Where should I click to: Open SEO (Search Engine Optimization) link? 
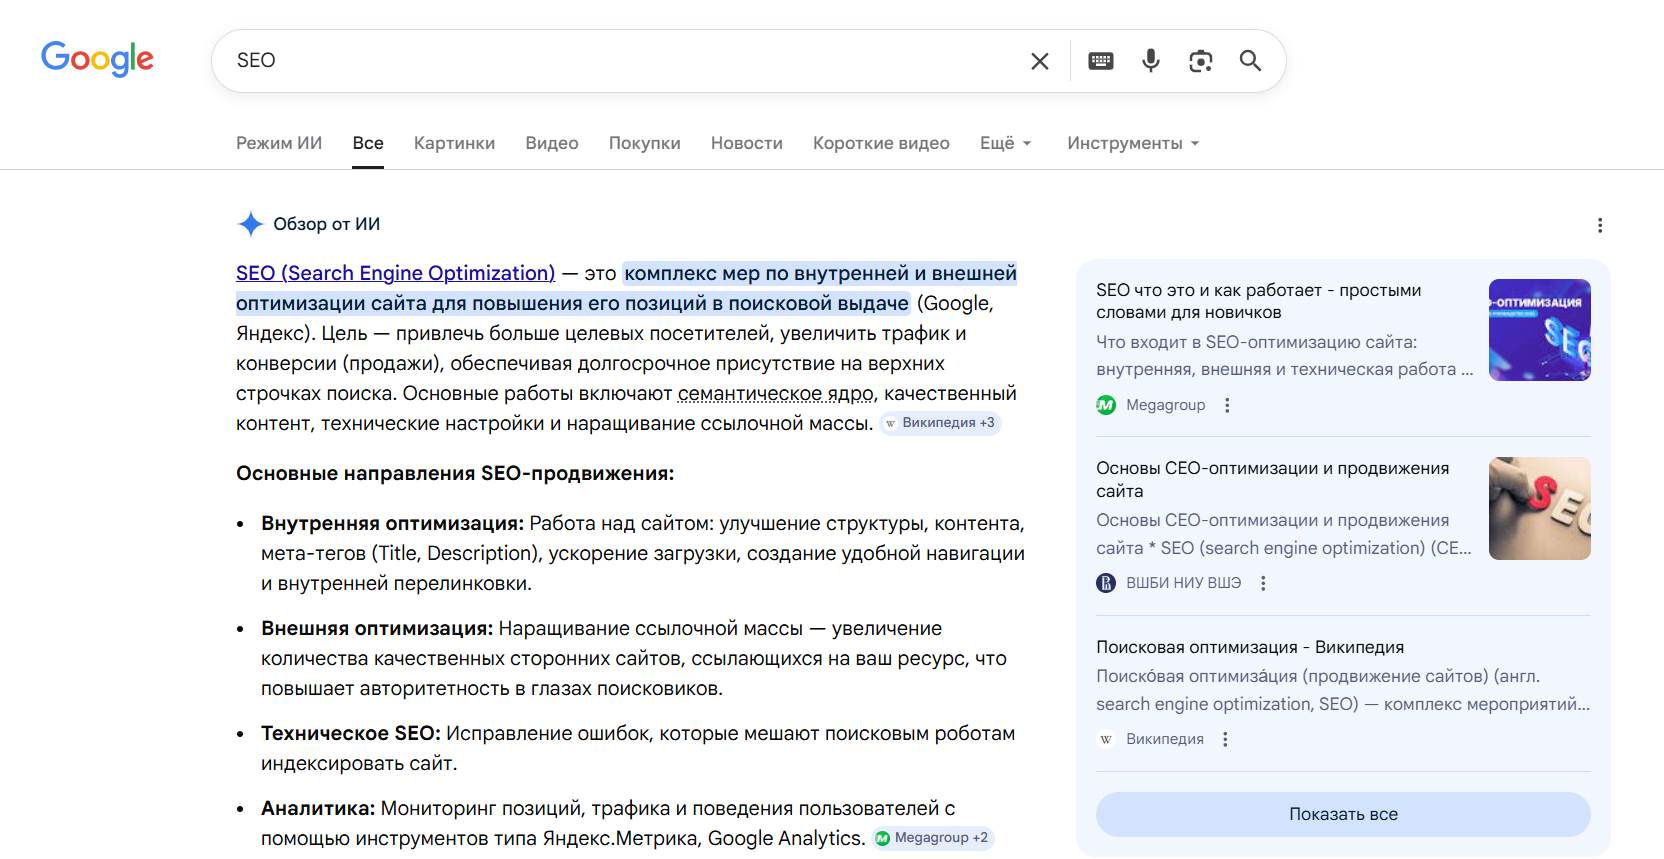point(395,273)
